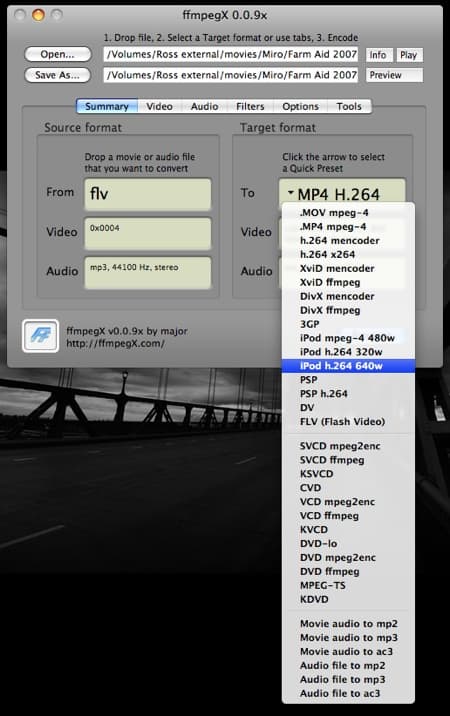Screen dimensions: 450x716
Task: Click the source Video field showing 0x0004
Action: (148, 233)
